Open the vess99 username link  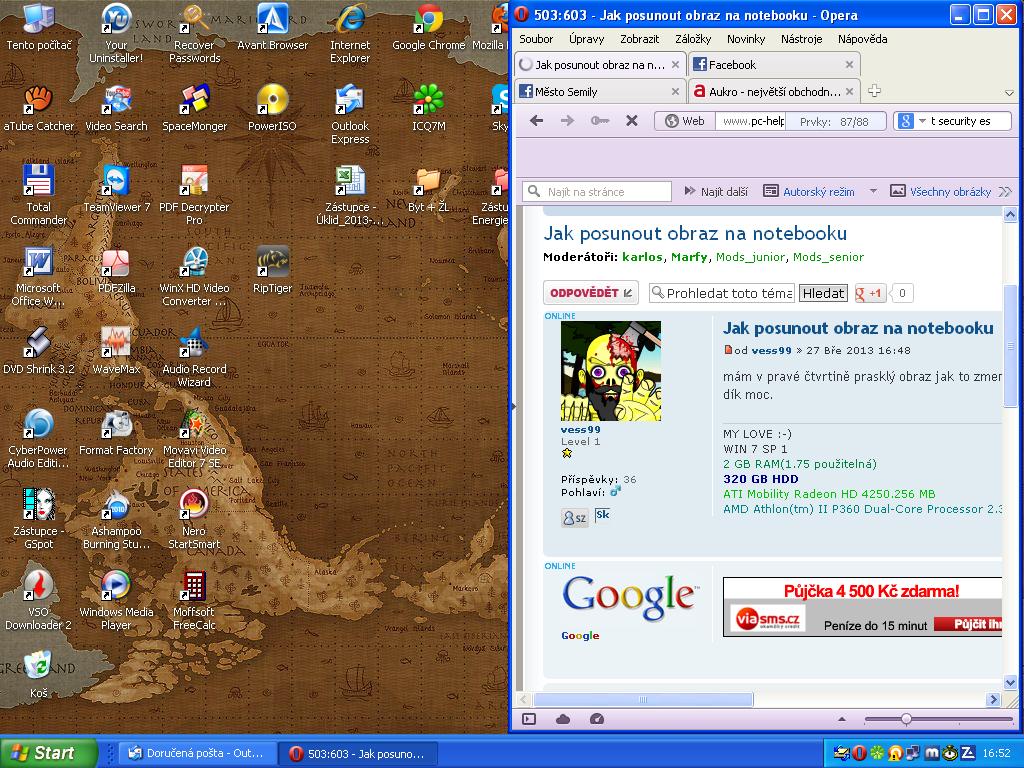pyautogui.click(x=580, y=429)
